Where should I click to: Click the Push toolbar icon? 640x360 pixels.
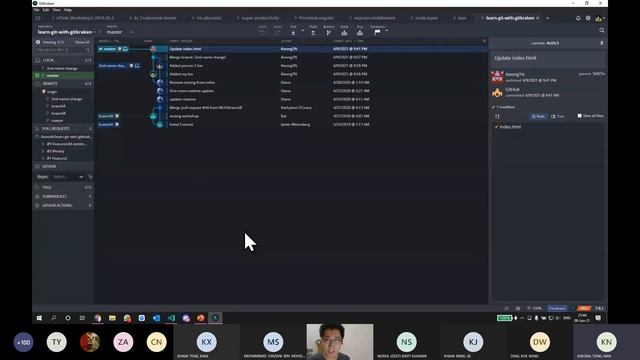(x=313, y=32)
